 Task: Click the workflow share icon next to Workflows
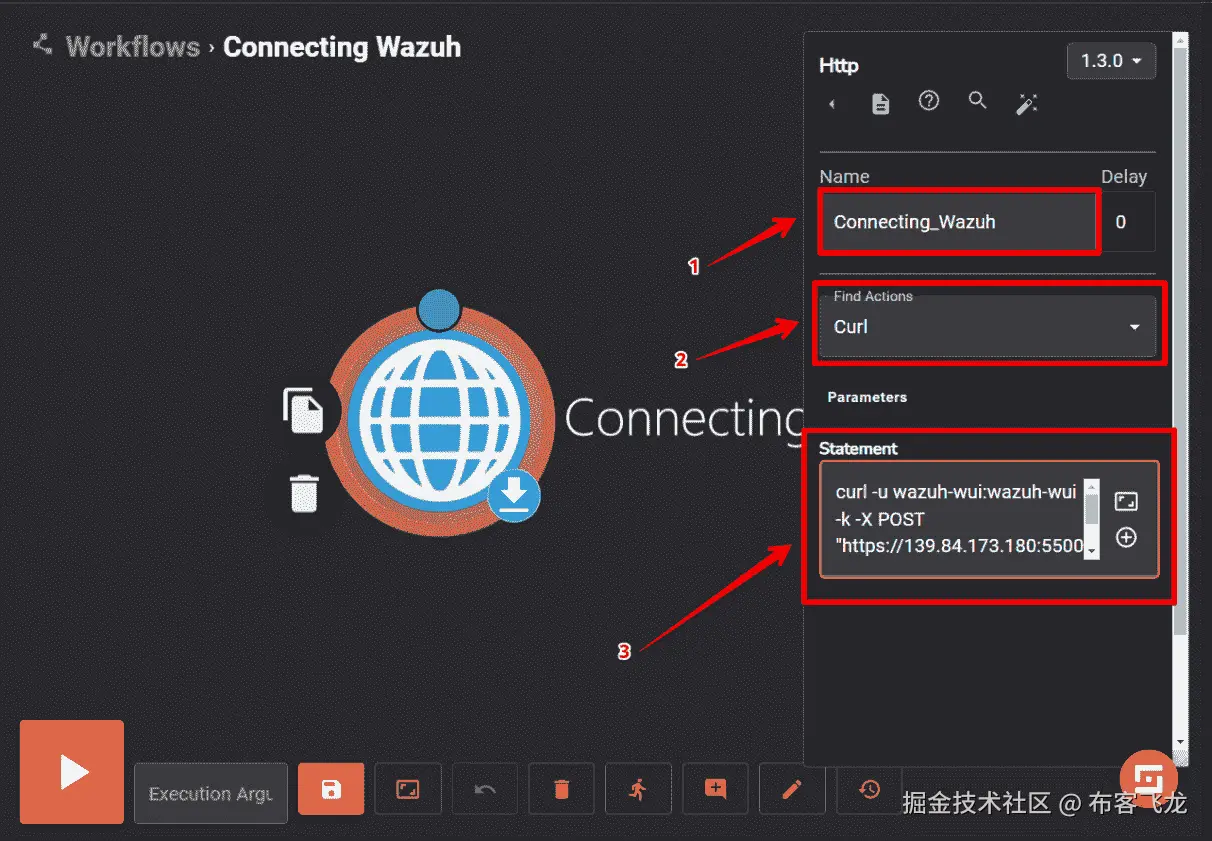[x=42, y=44]
